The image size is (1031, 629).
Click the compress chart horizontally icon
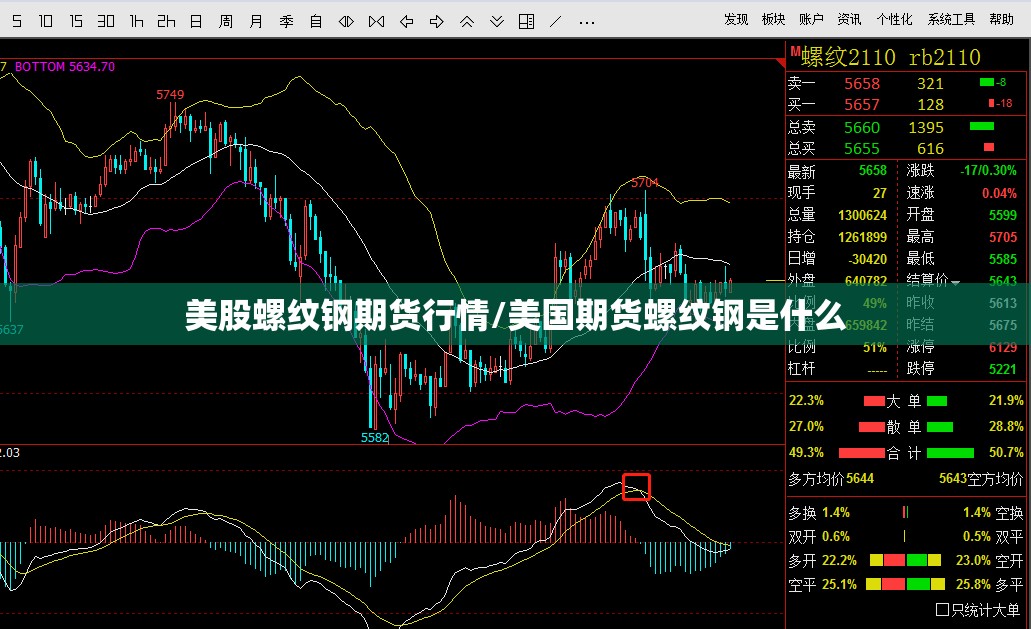(x=377, y=22)
